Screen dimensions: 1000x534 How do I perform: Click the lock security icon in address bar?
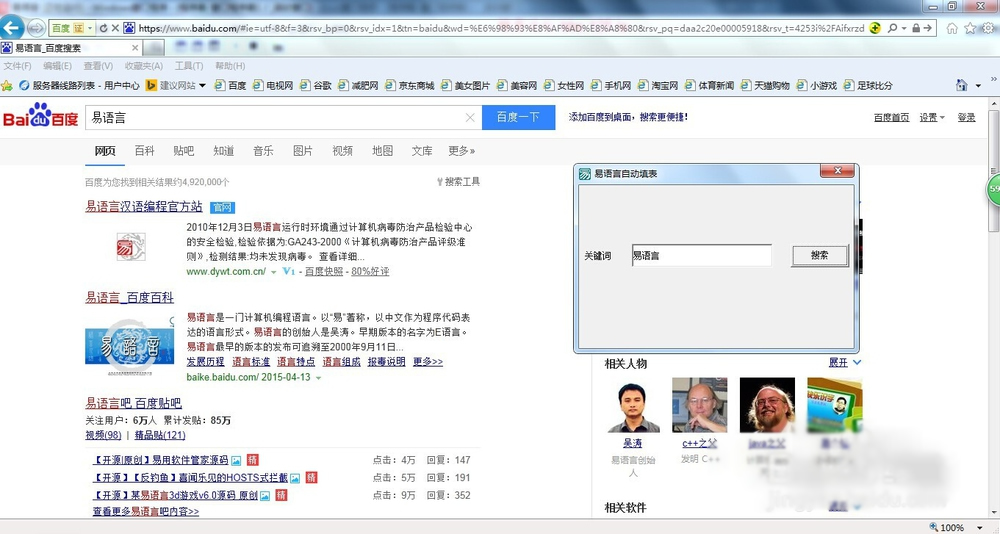pos(916,28)
